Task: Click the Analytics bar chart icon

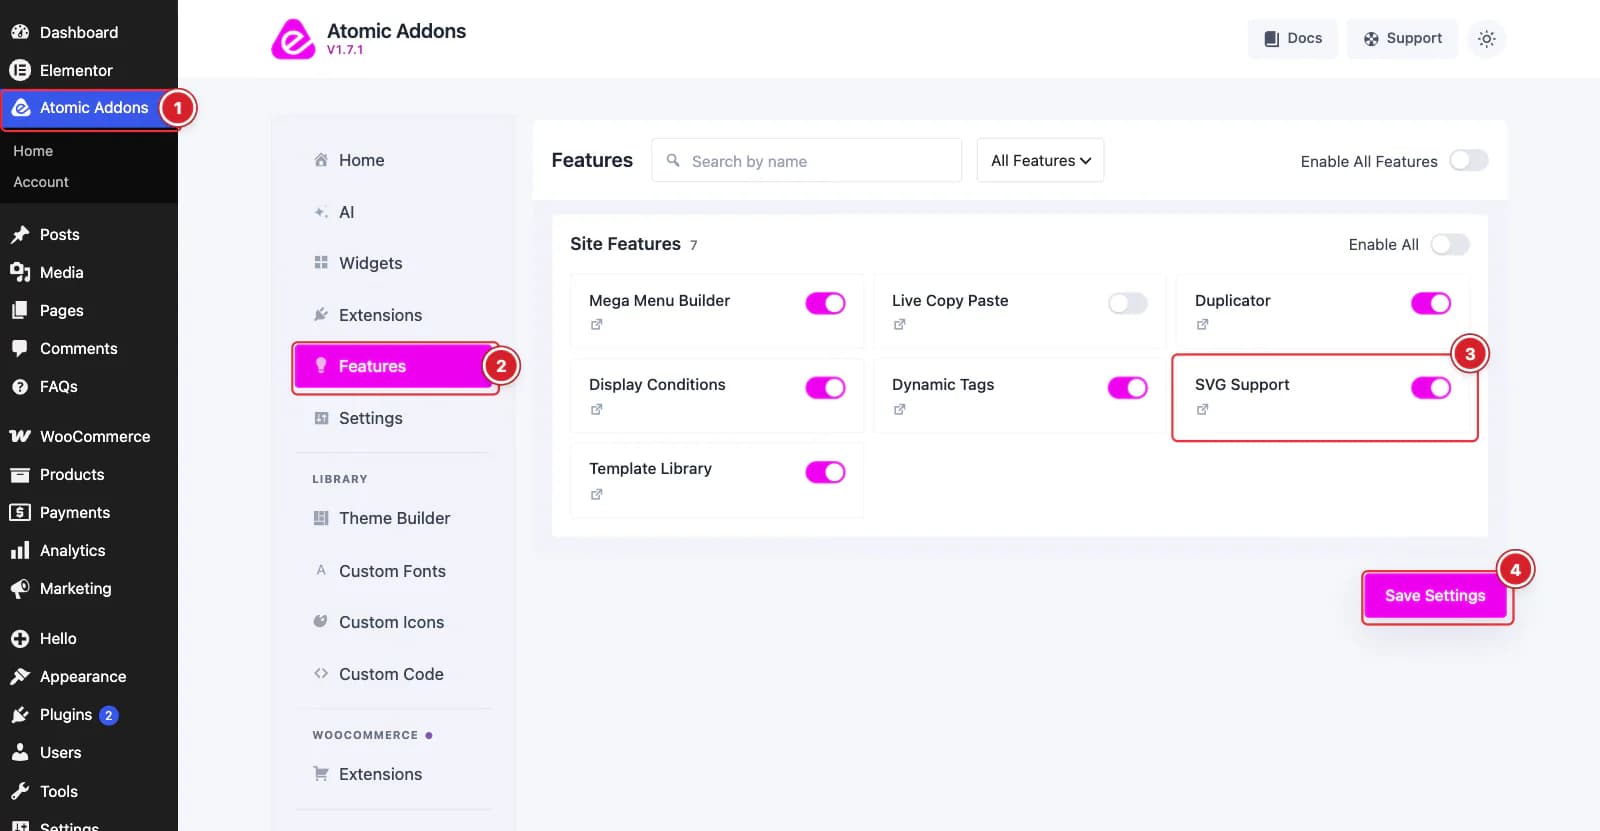Action: (x=20, y=550)
